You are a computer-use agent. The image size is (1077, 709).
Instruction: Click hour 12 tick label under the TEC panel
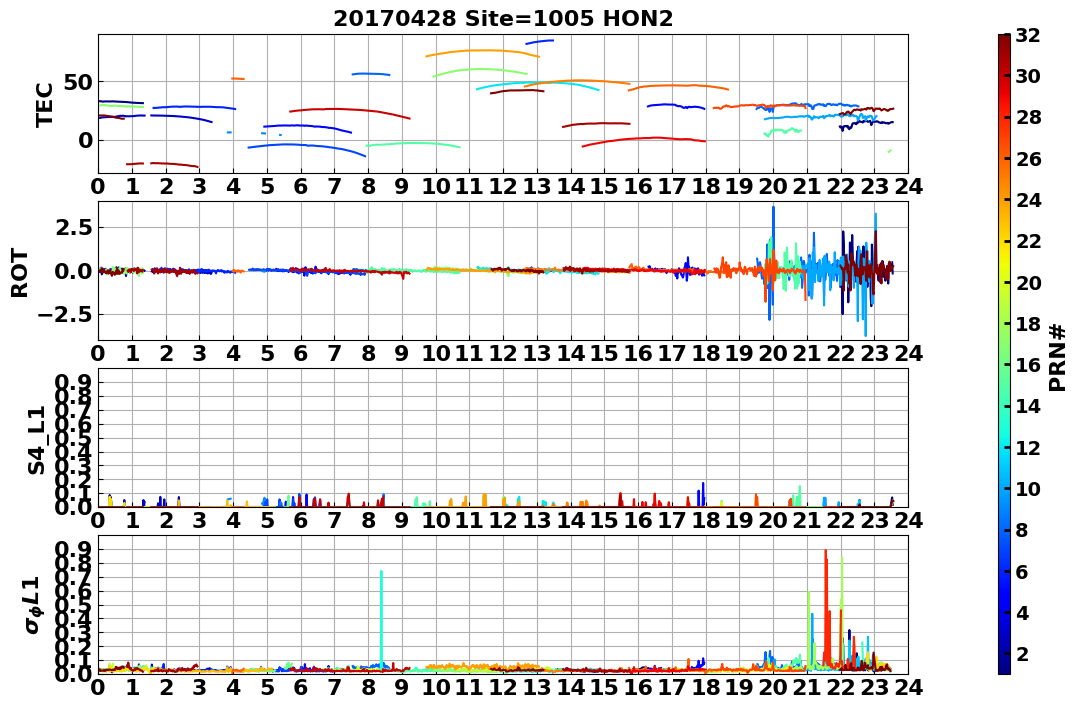(503, 186)
